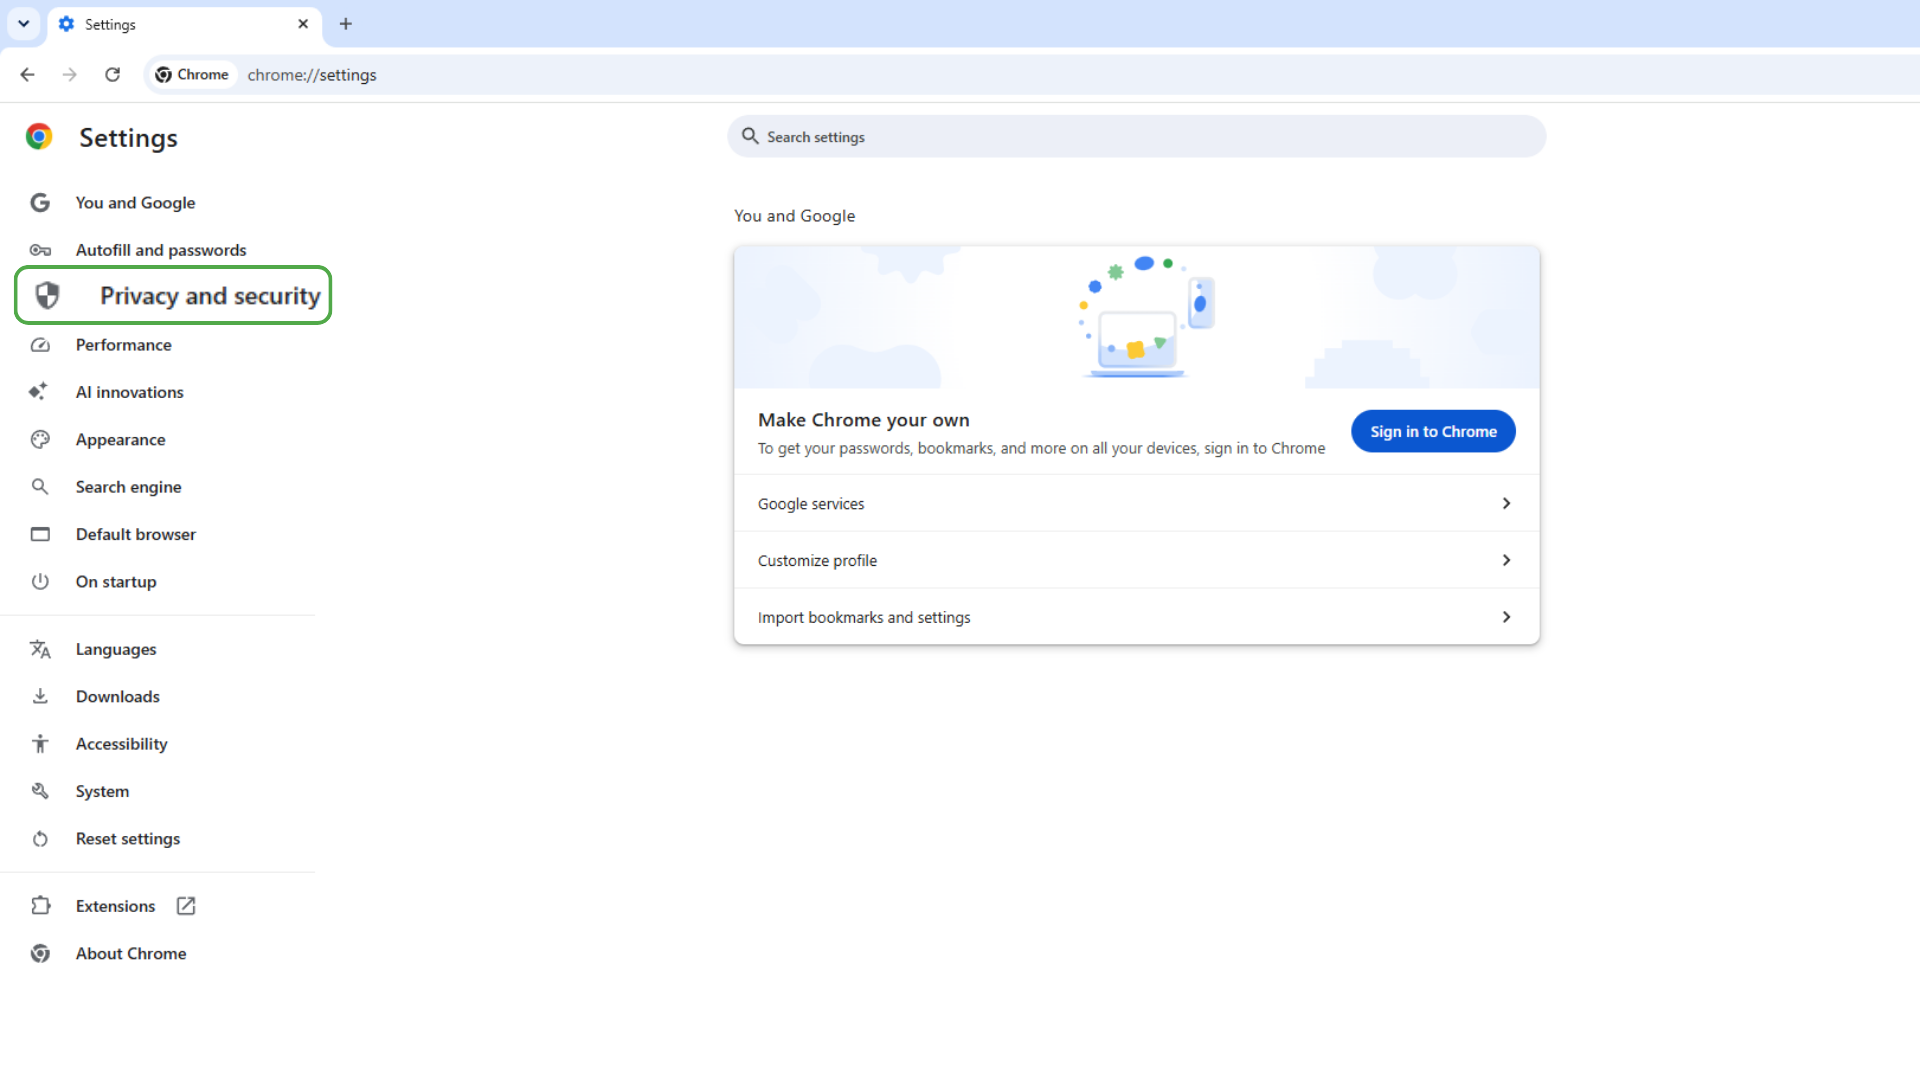This screenshot has width=1920, height=1080.
Task: Open Import bookmarks and settings row
Action: coord(1136,617)
